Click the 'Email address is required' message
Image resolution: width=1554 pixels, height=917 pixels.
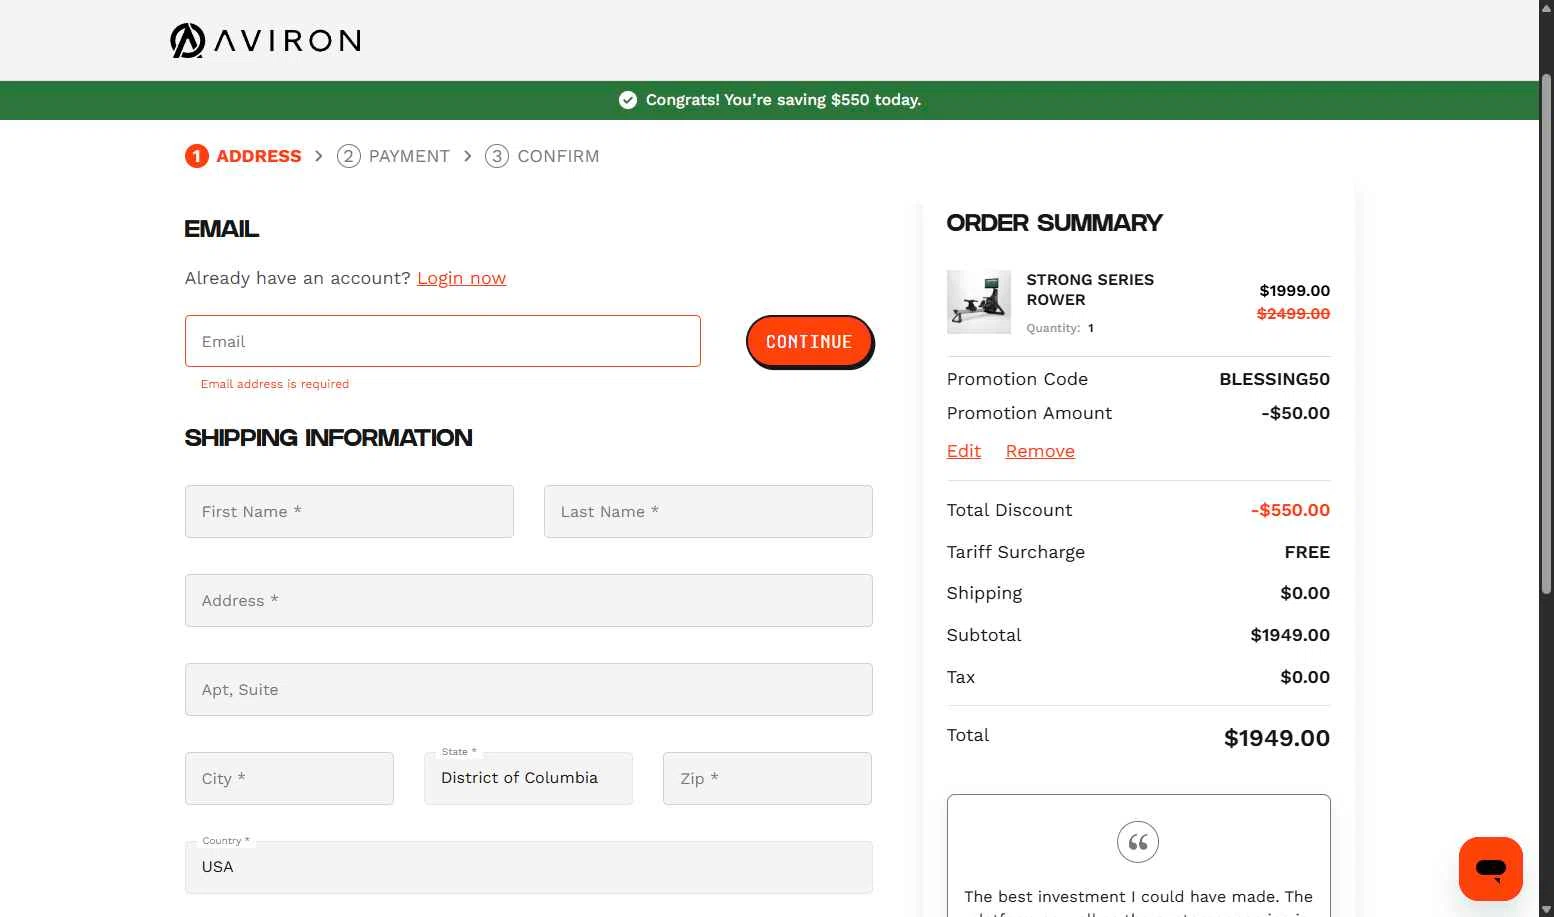pos(275,384)
